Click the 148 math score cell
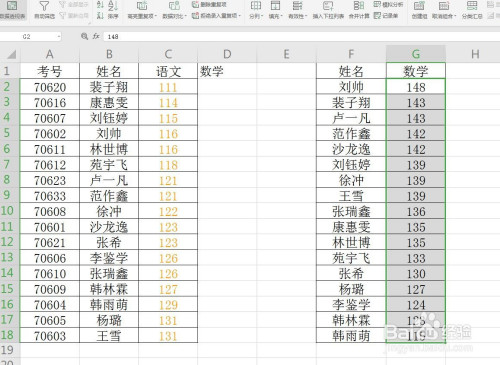The width and height of the screenshot is (500, 365). tap(416, 87)
